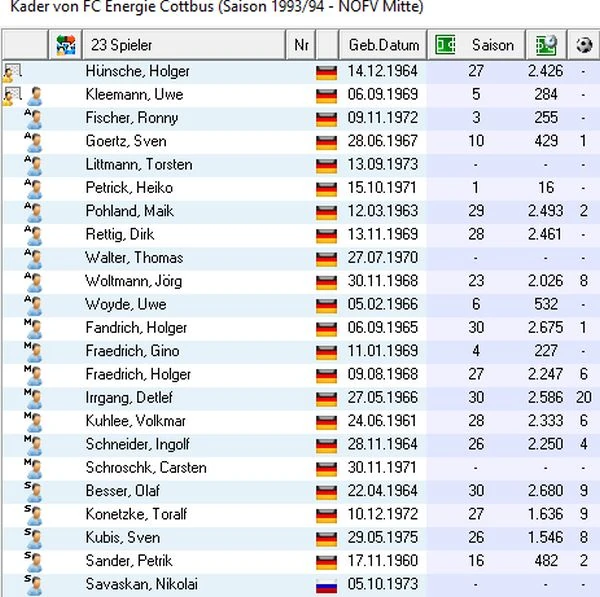Sort by the green pitch appearances header icon
This screenshot has height=597, width=600.
445,45
